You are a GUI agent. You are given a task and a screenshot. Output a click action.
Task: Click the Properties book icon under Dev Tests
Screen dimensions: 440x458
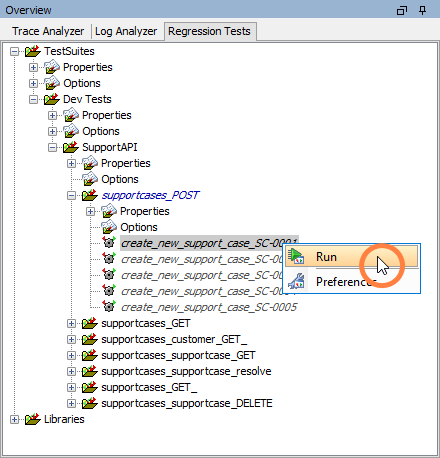[71, 115]
